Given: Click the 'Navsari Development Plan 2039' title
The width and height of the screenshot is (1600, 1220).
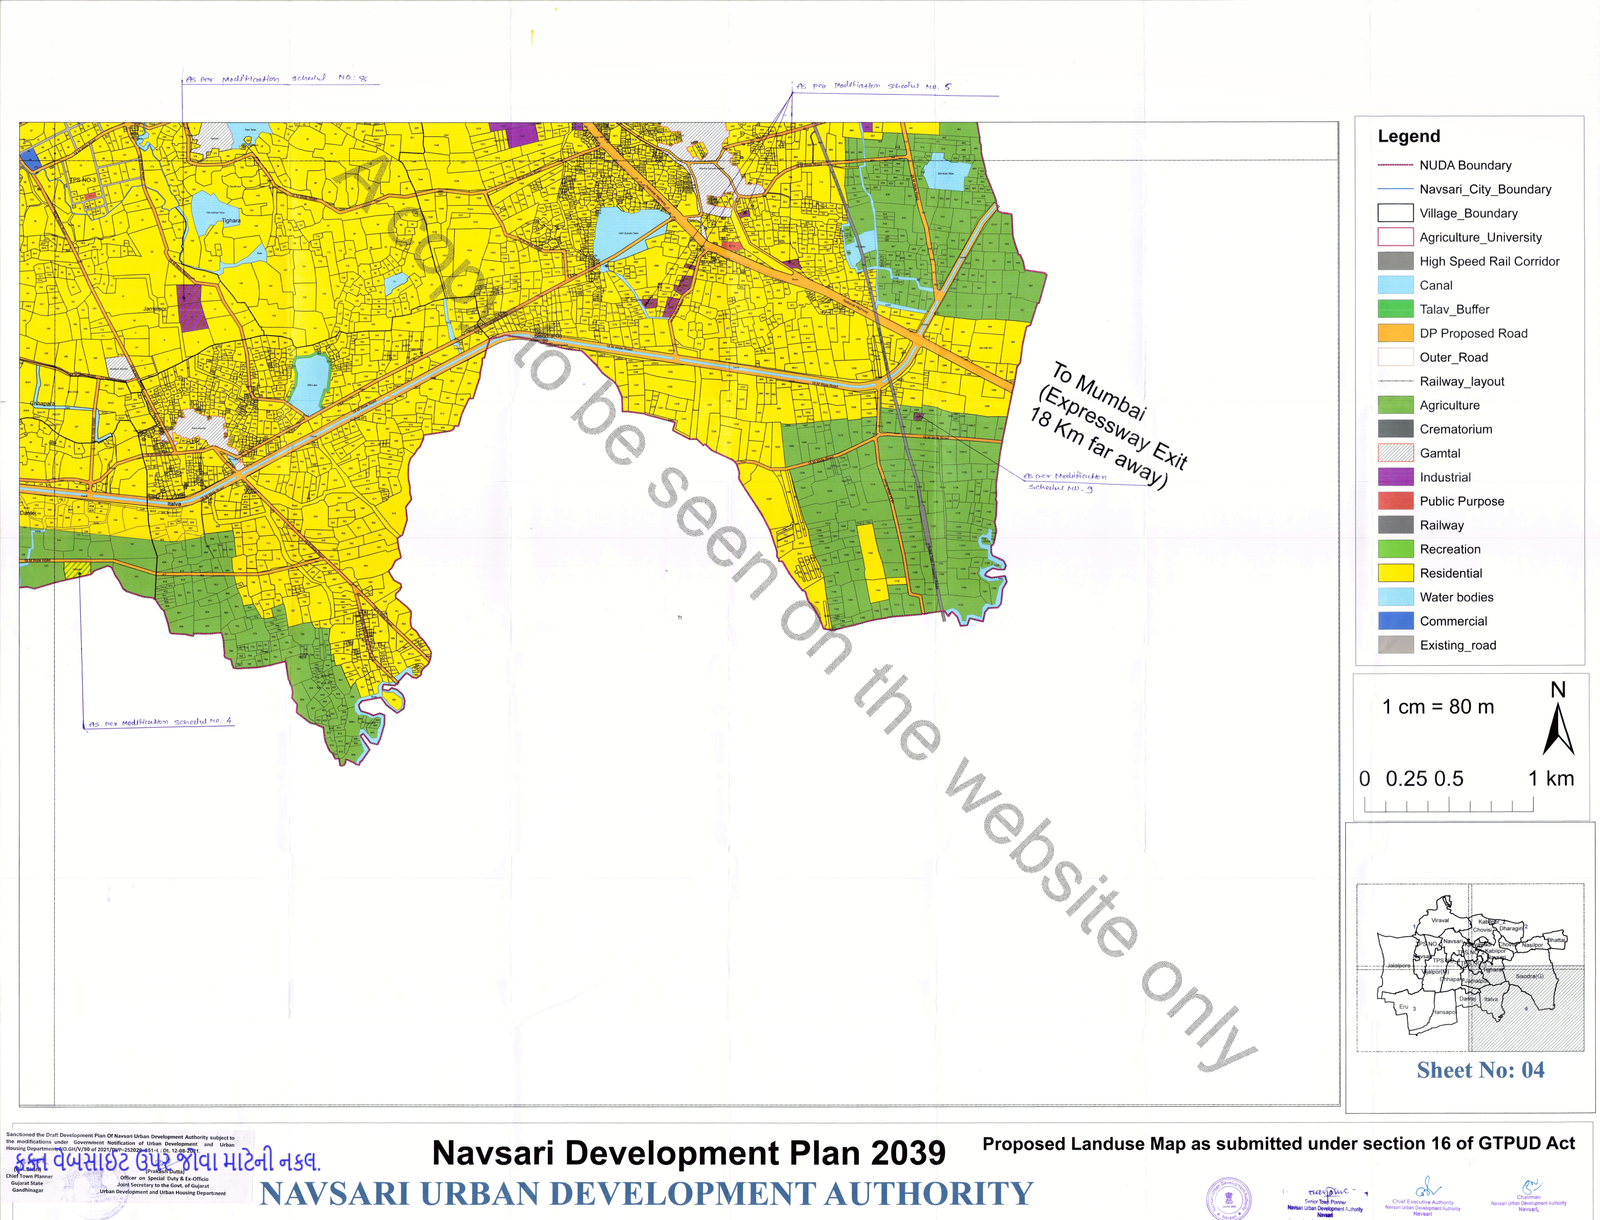Looking at the screenshot, I should 688,1153.
